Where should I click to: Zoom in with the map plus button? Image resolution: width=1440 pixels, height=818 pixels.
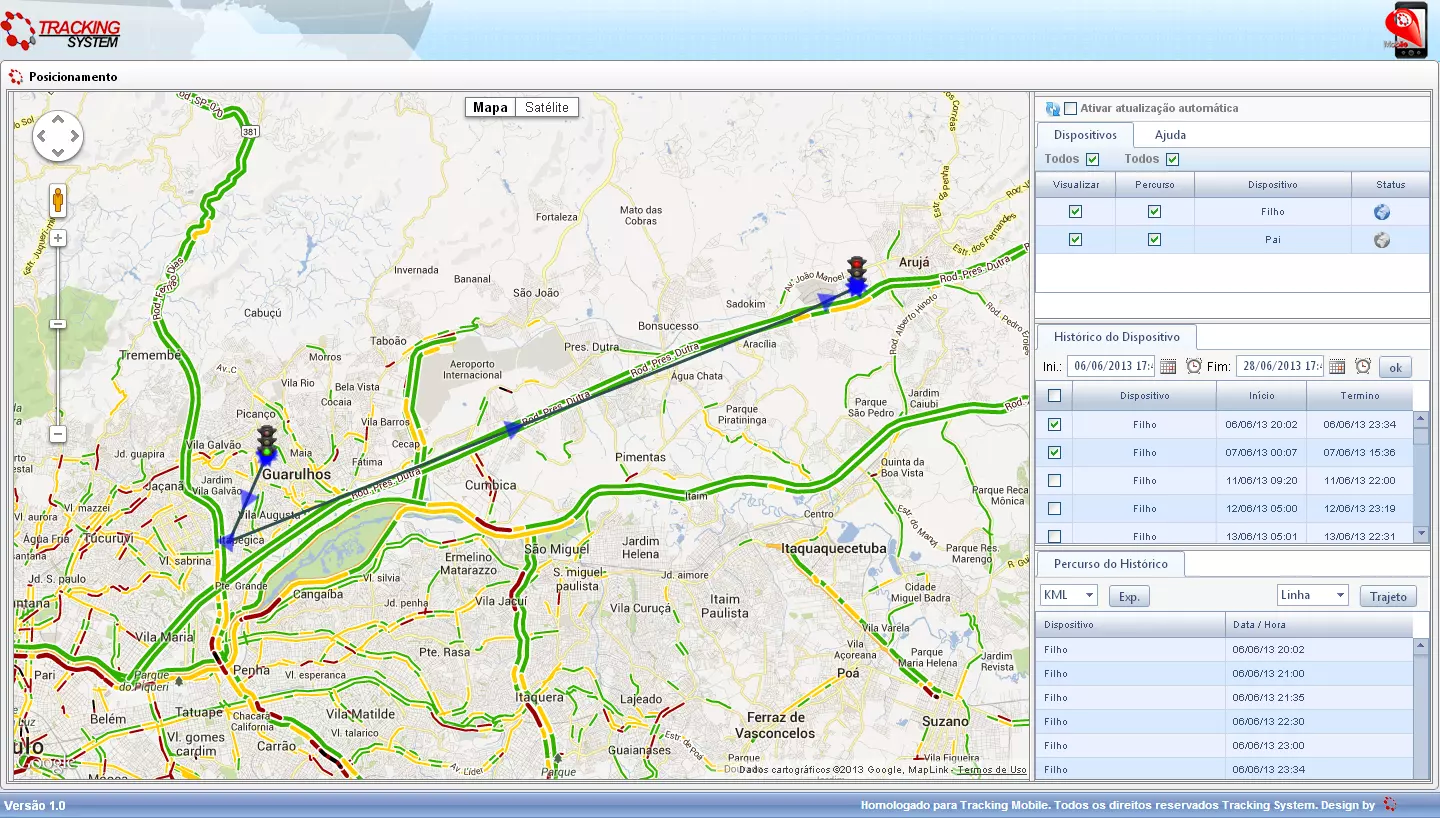point(58,238)
